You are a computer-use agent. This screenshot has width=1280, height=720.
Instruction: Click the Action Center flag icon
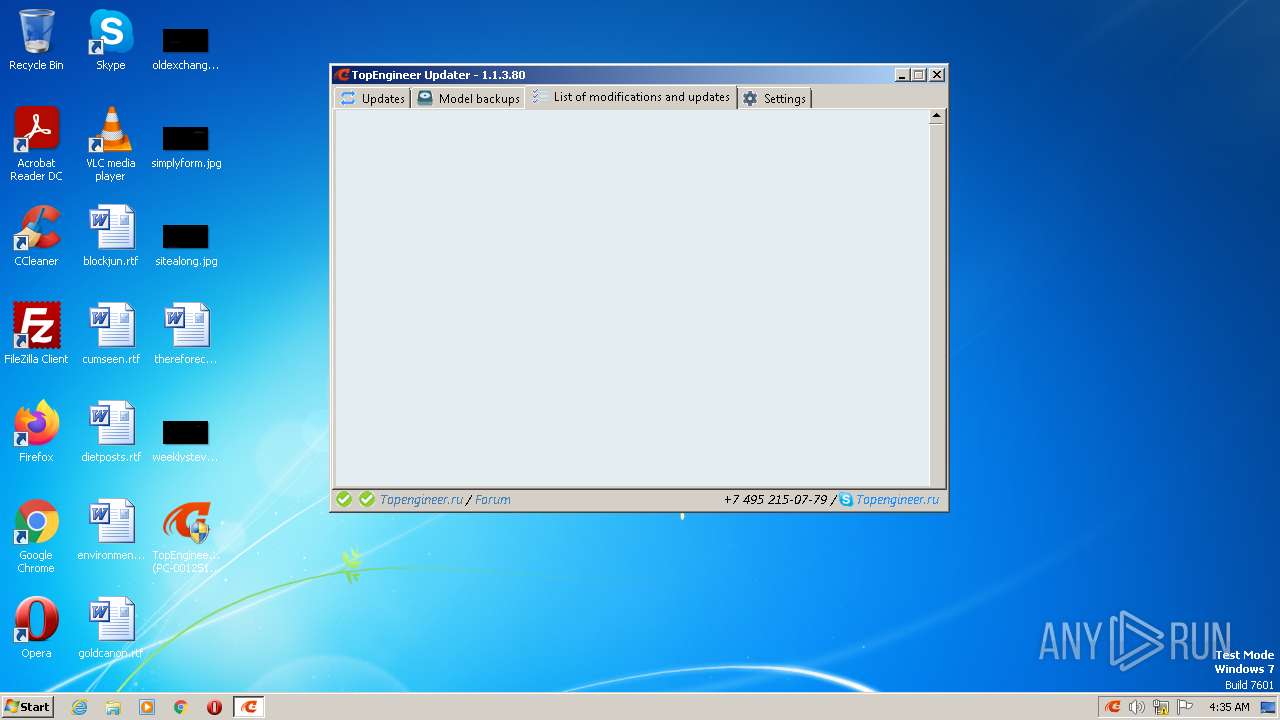point(1185,707)
